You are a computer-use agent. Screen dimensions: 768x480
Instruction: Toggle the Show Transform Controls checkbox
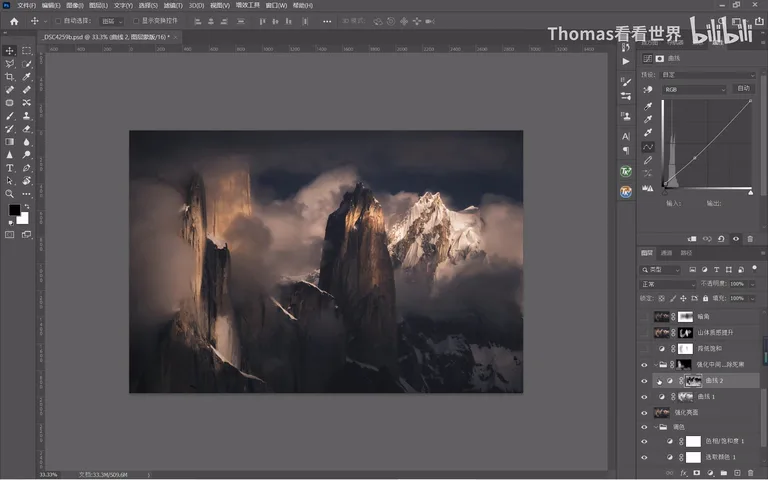[136, 21]
